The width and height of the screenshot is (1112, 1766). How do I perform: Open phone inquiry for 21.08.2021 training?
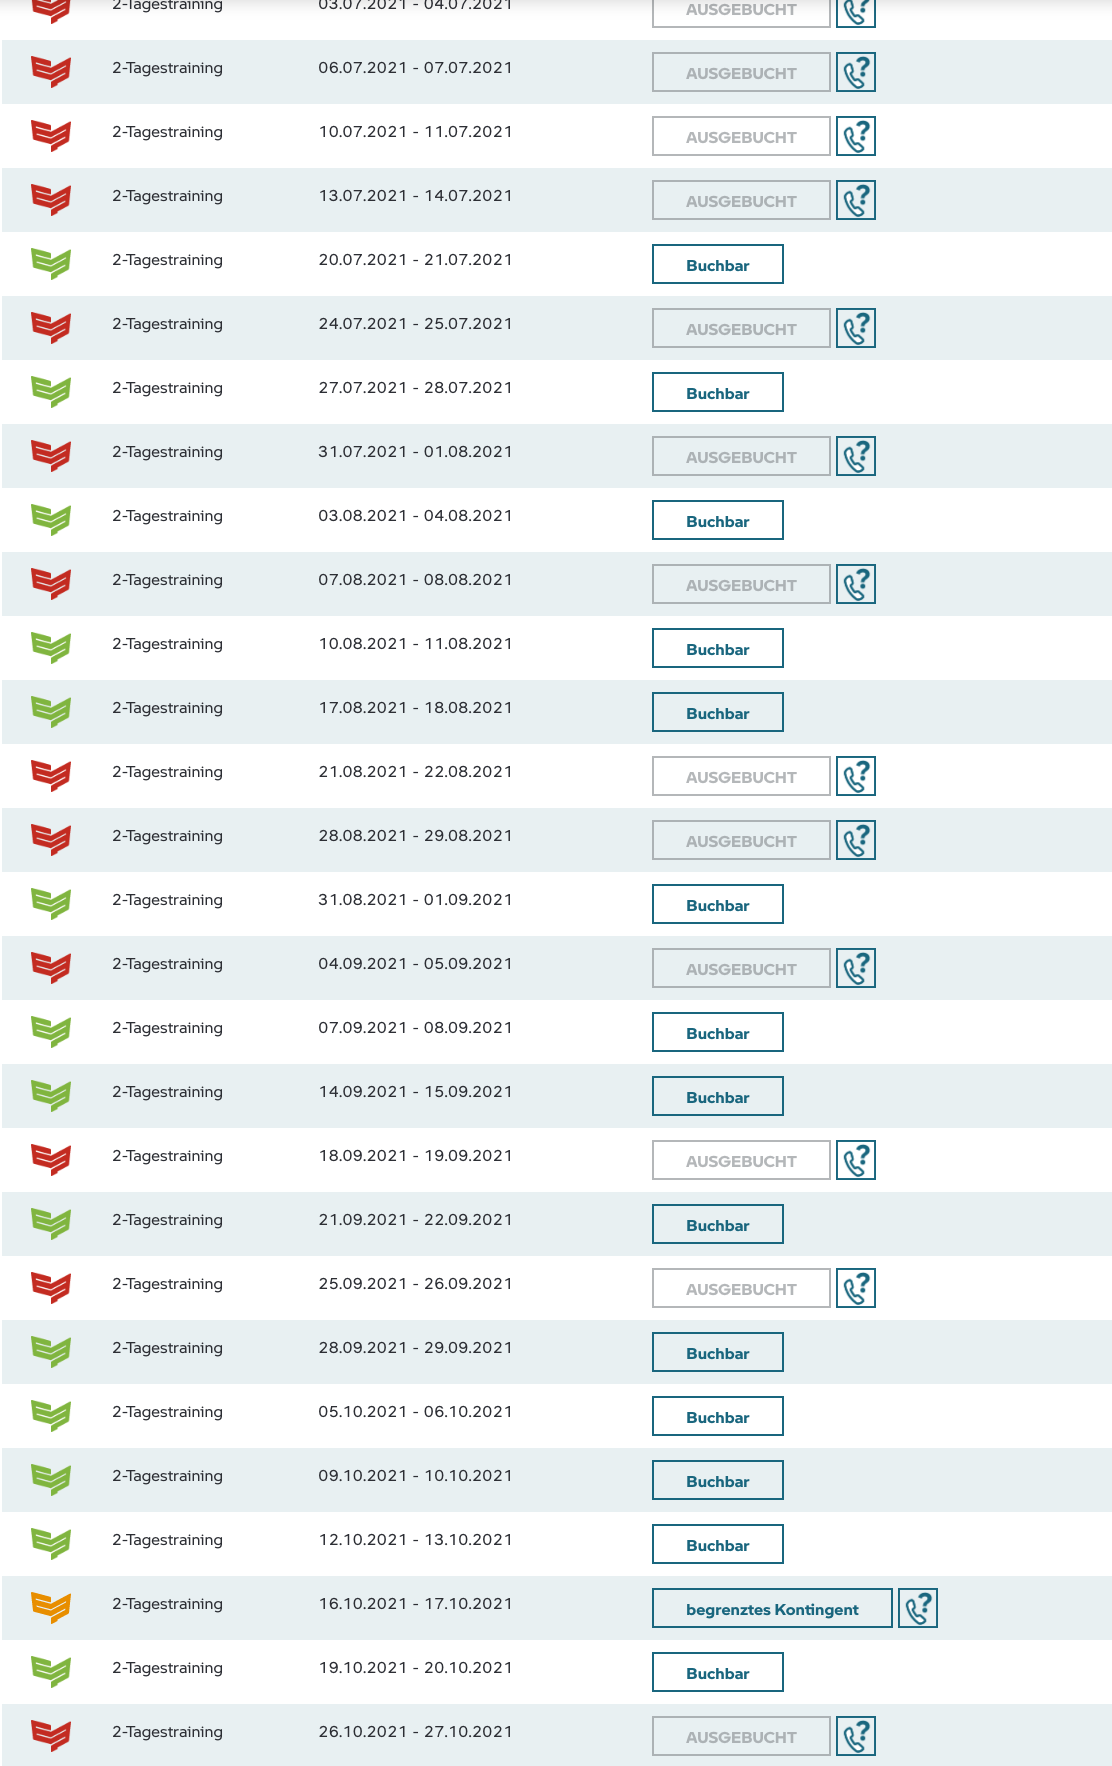click(856, 776)
